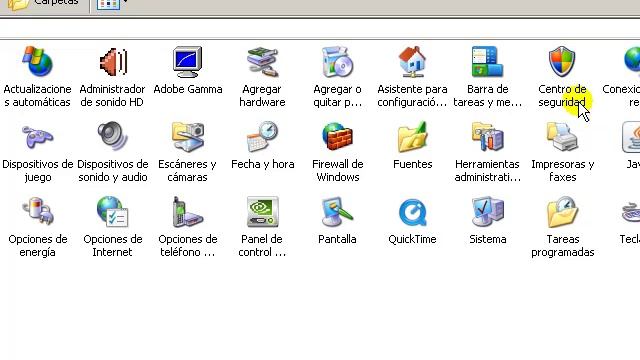Screen dimensions: 640x360
Task: Open Tareas programadas icon
Action: pyautogui.click(x=562, y=211)
